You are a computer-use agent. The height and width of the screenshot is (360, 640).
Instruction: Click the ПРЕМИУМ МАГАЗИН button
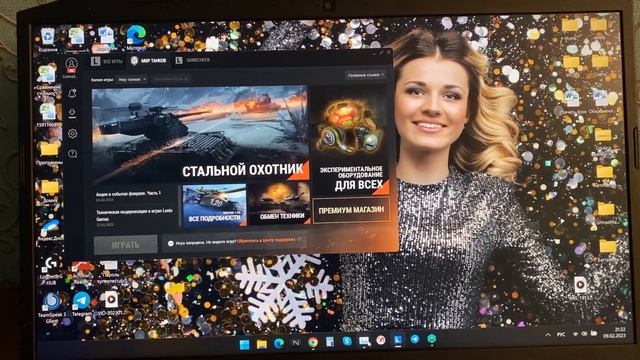(351, 210)
